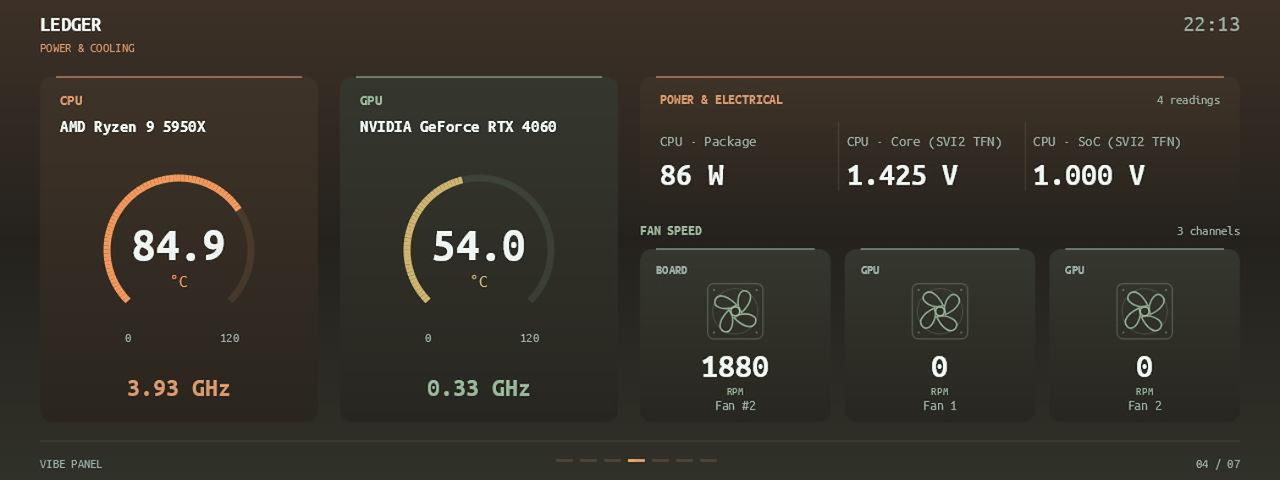Click the LEDGER title
Viewport: 1280px width, 480px height.
(70, 25)
